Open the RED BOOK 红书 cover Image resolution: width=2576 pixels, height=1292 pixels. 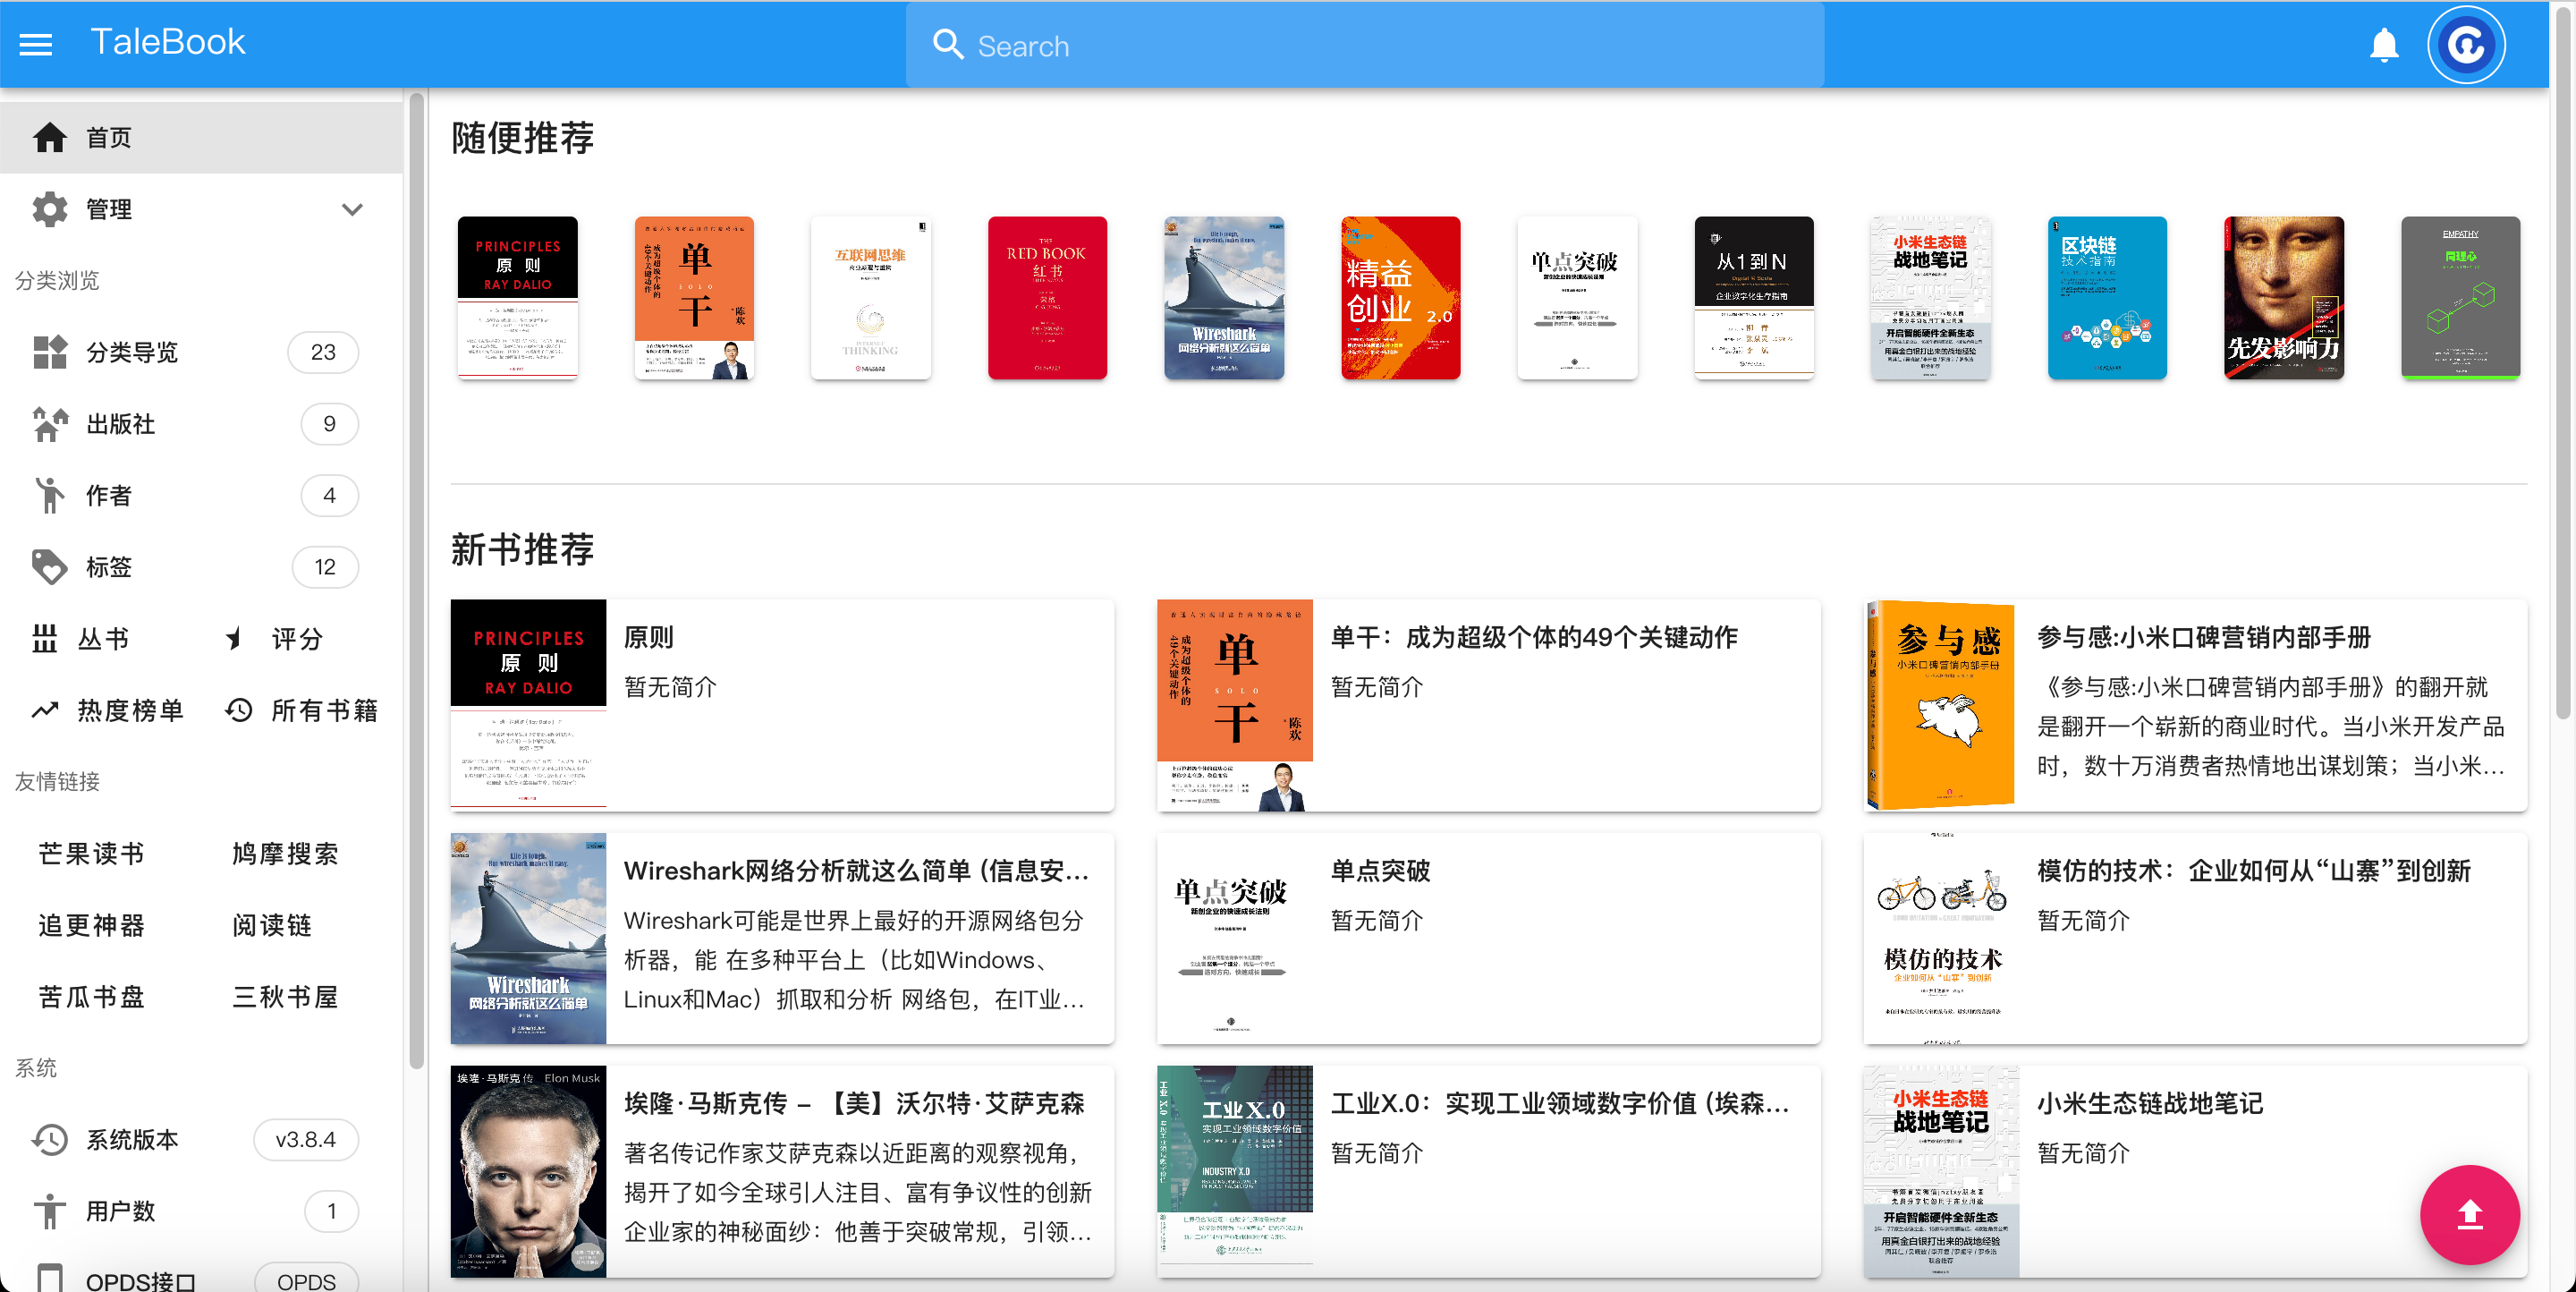click(x=1047, y=297)
